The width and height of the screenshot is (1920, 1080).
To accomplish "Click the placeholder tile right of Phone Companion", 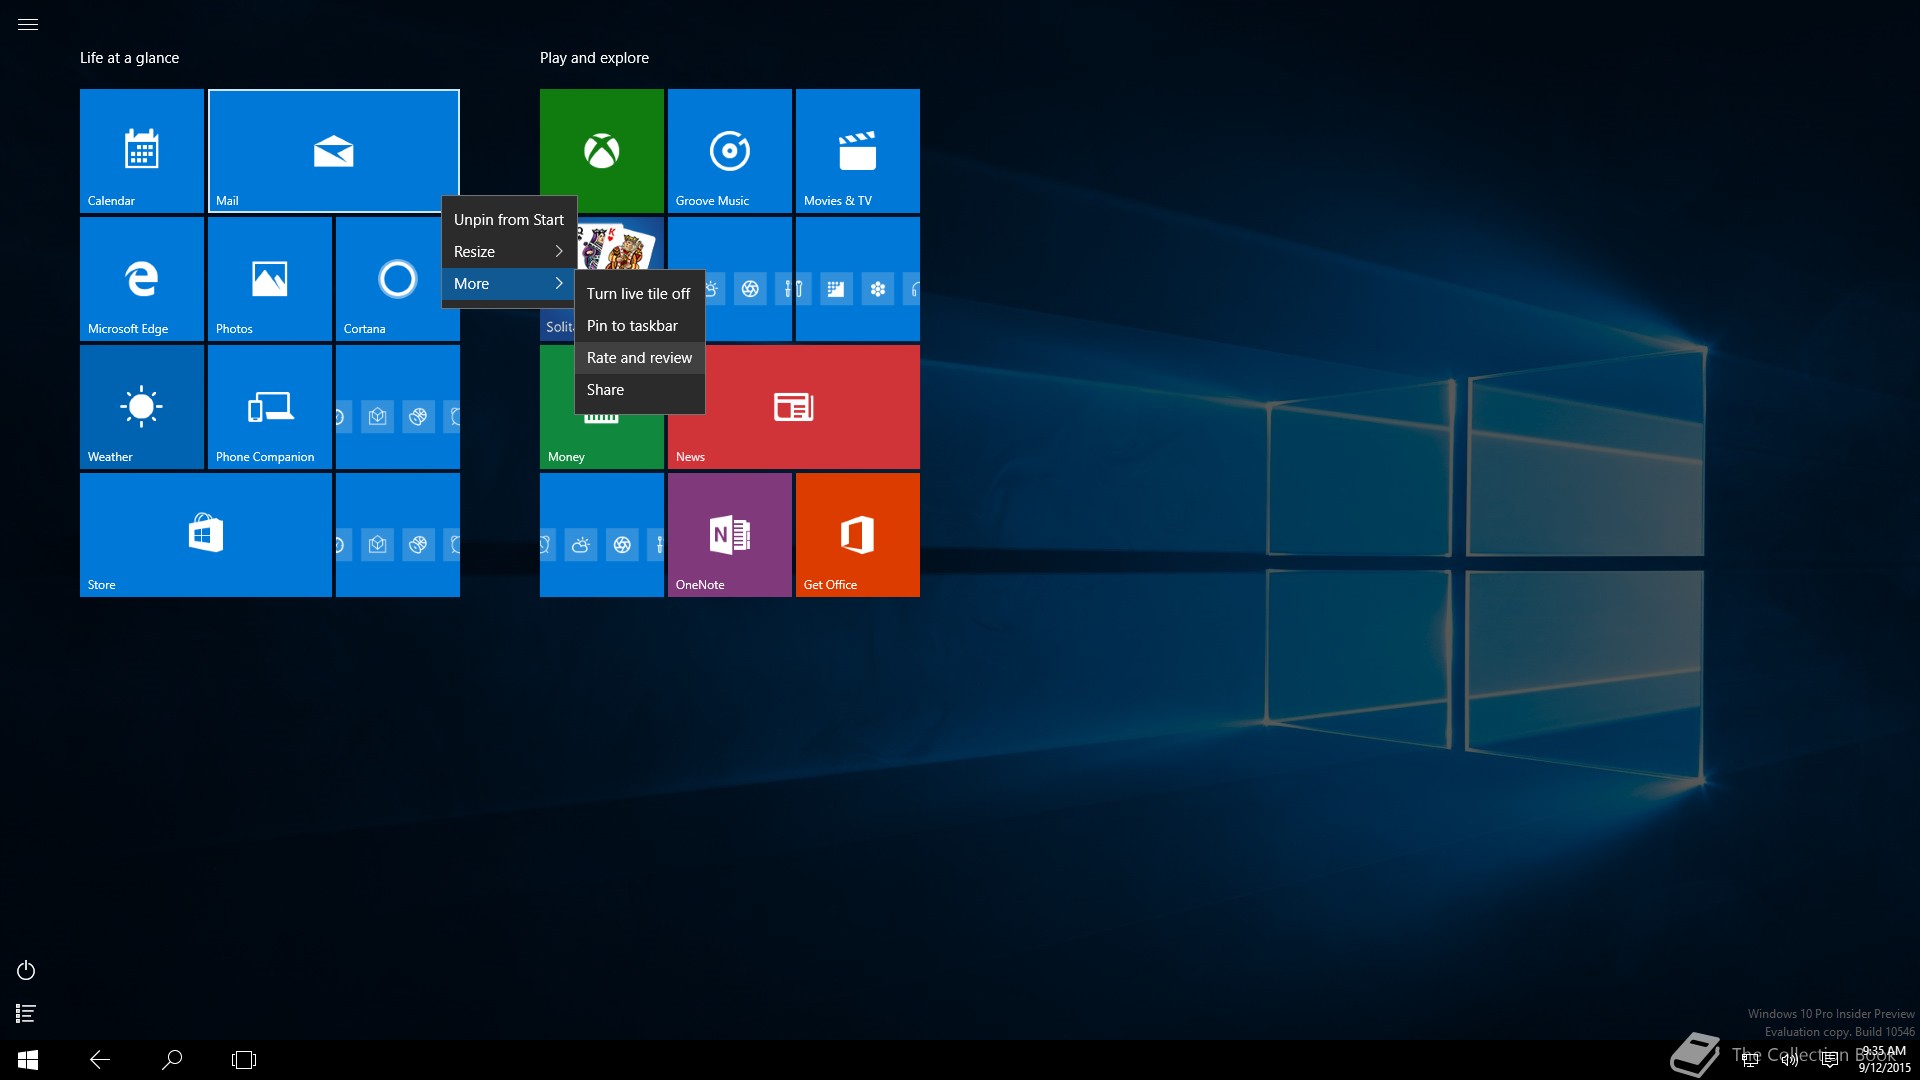I will (398, 407).
